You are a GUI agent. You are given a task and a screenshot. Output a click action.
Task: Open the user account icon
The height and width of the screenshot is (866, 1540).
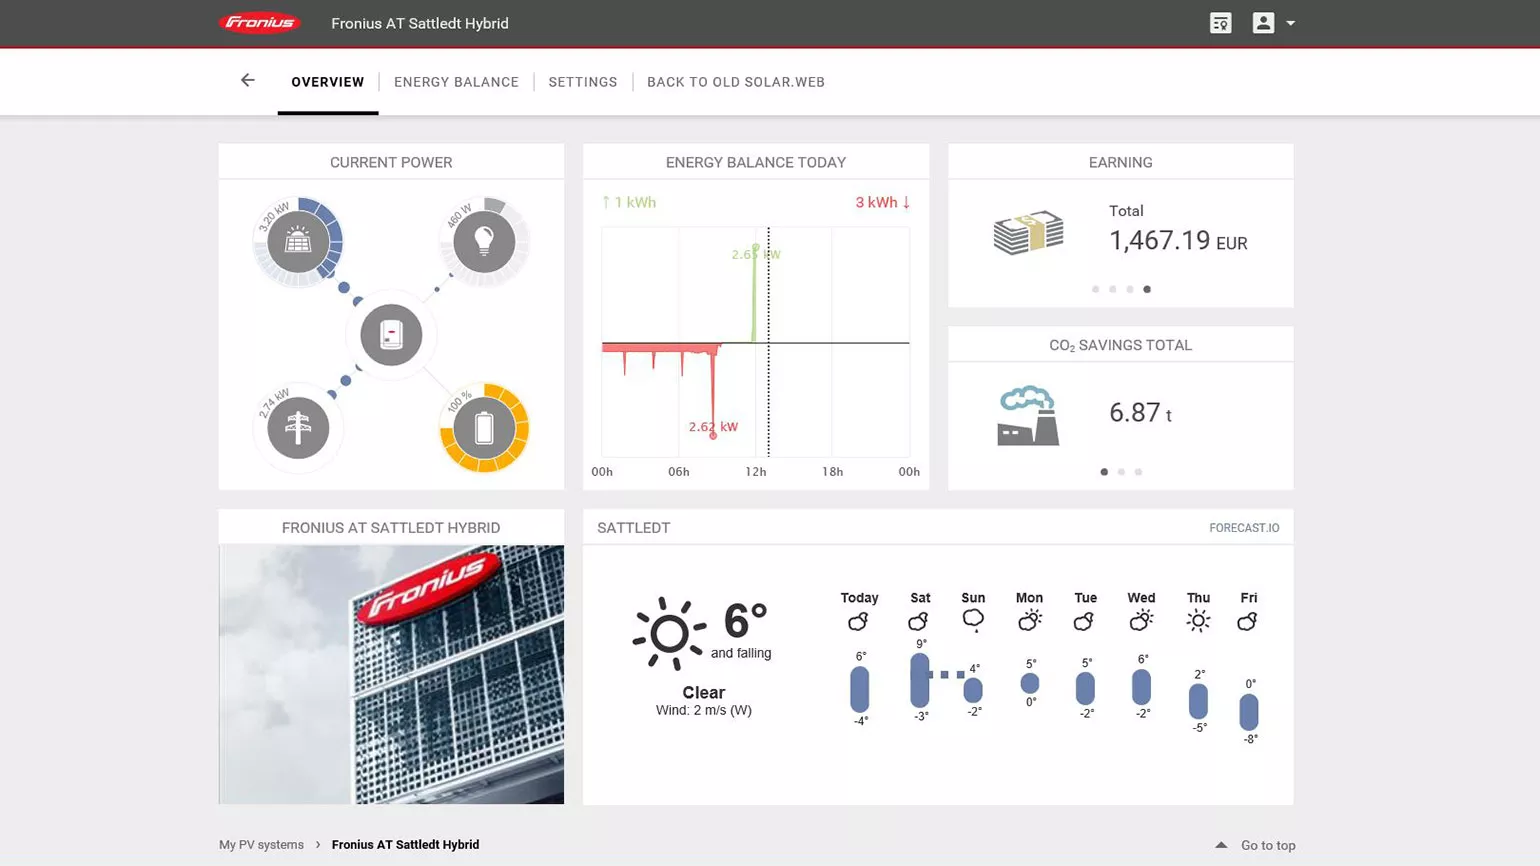tap(1263, 23)
